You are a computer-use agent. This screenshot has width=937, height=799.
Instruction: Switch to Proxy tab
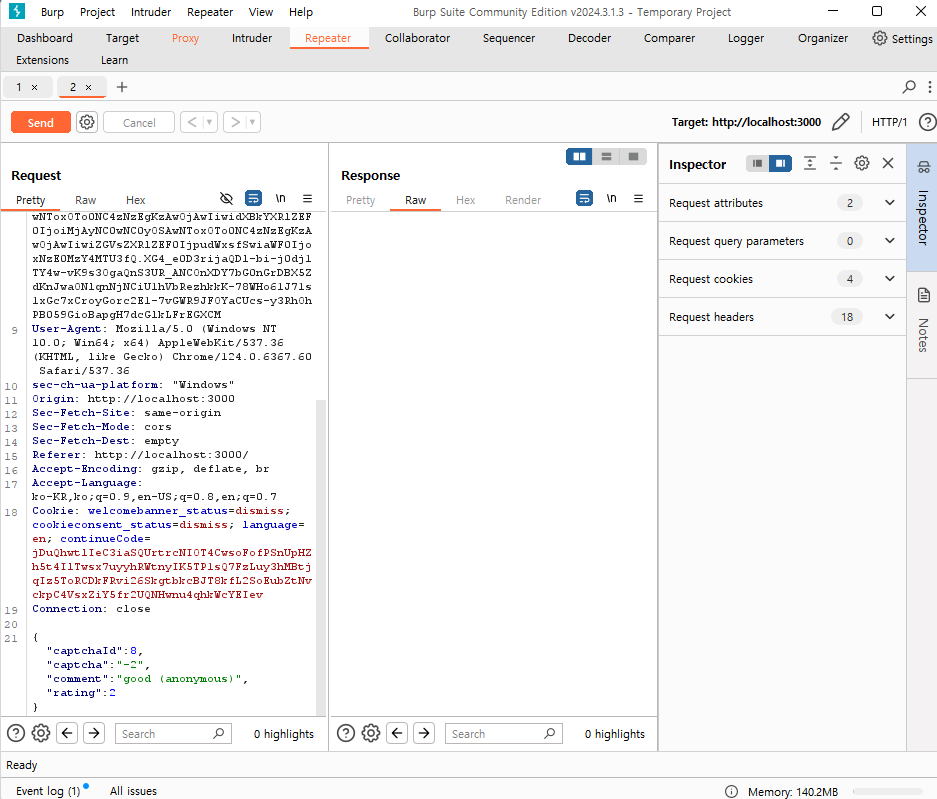pos(185,38)
